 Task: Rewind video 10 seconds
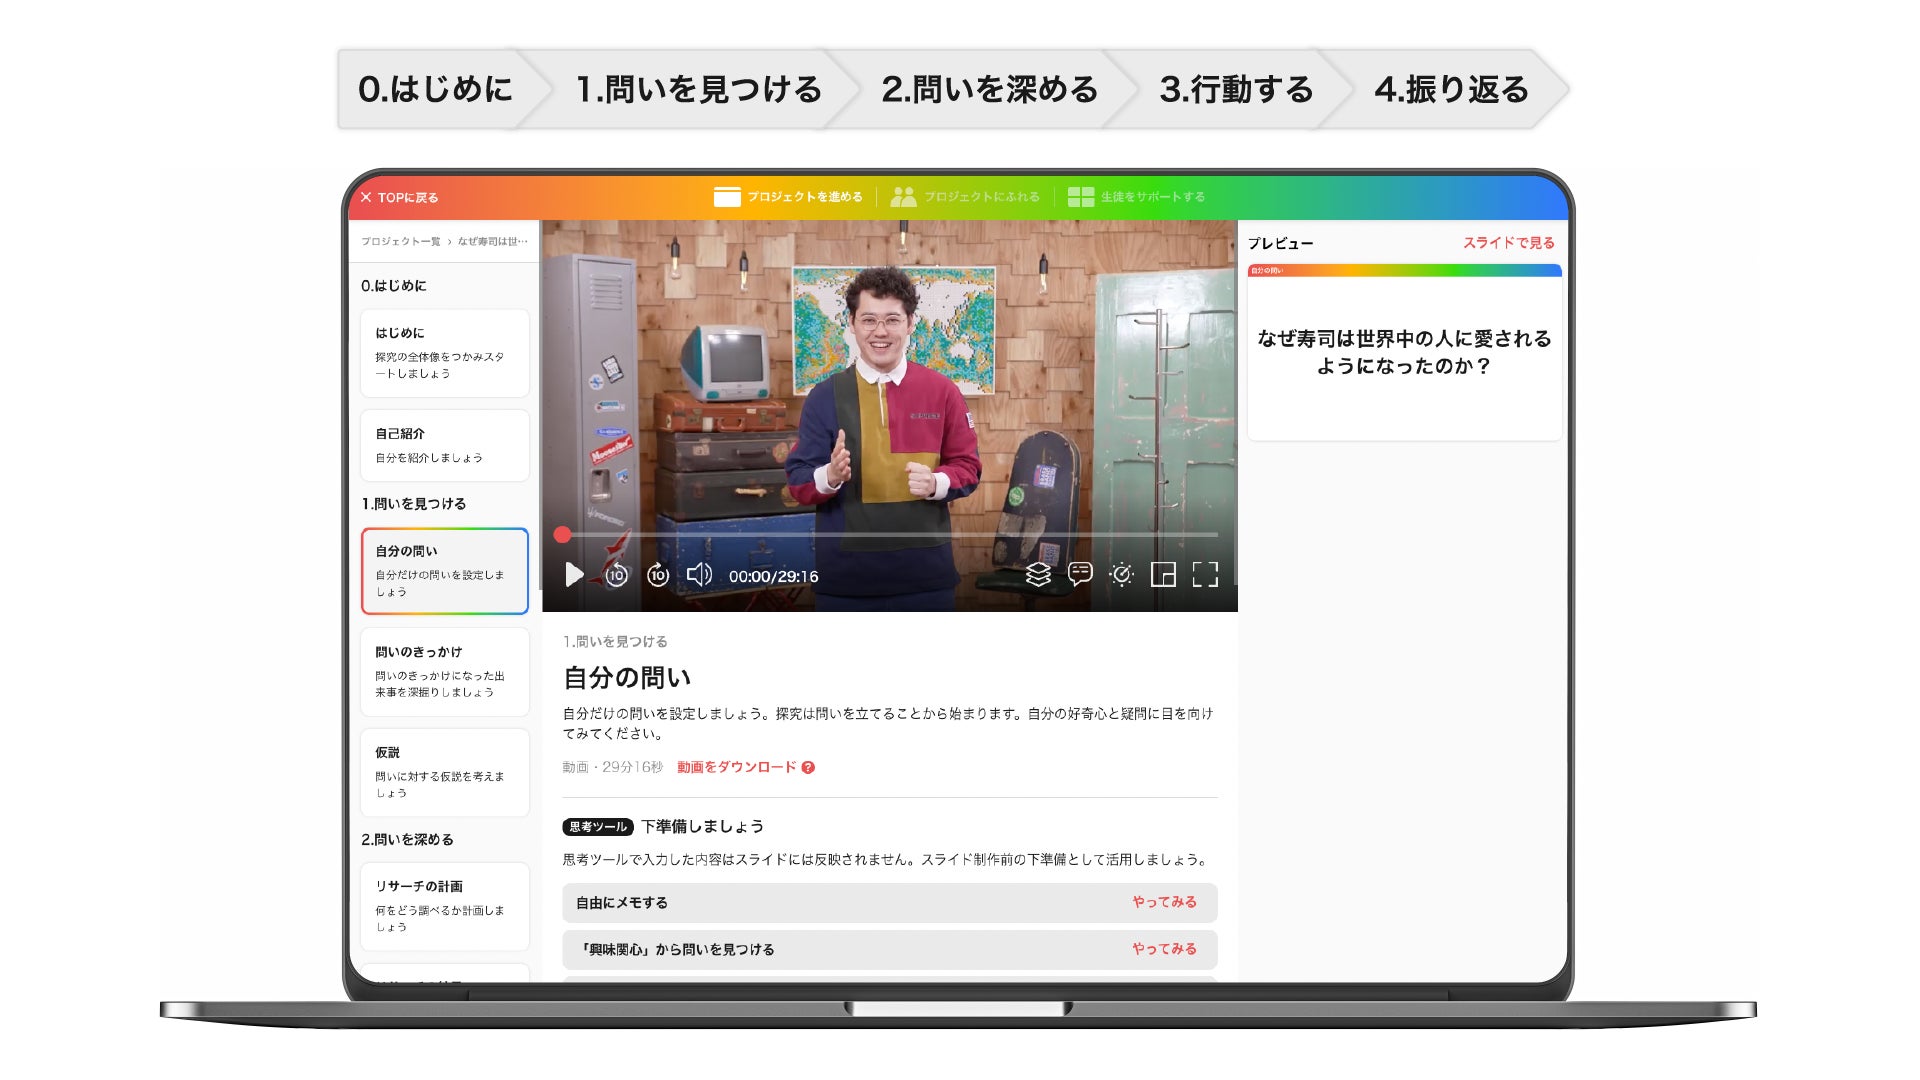point(616,575)
